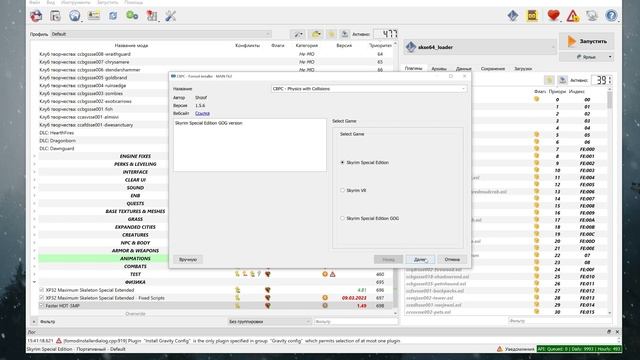Click the flag icon of plugin index 00
Viewport: 640px width, 360px height.
coord(537,99)
